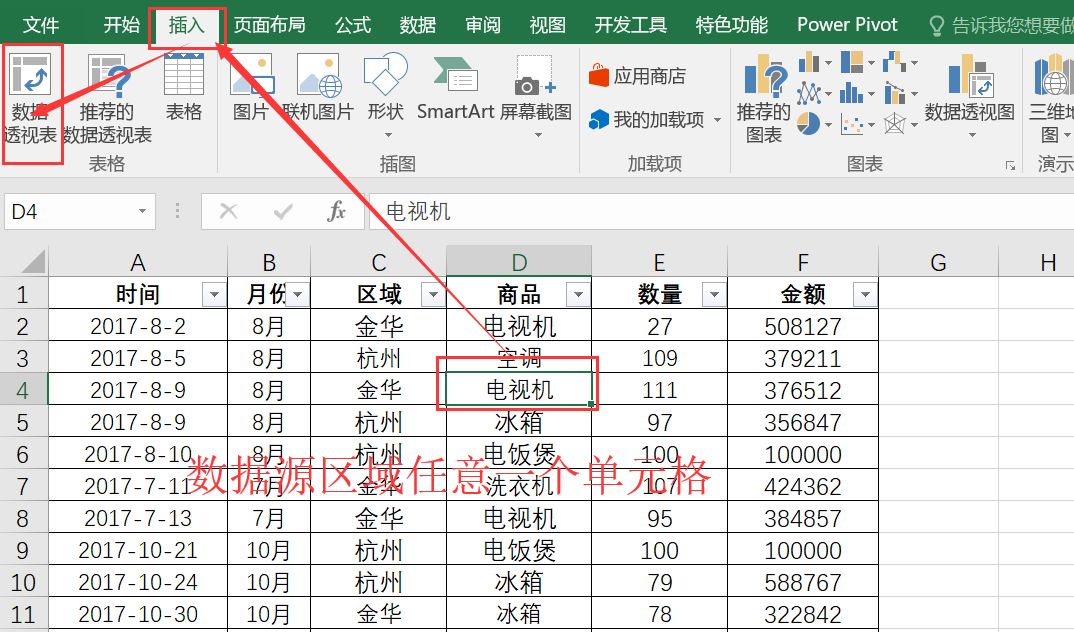Switch to the 审阅 review tab

click(x=483, y=25)
